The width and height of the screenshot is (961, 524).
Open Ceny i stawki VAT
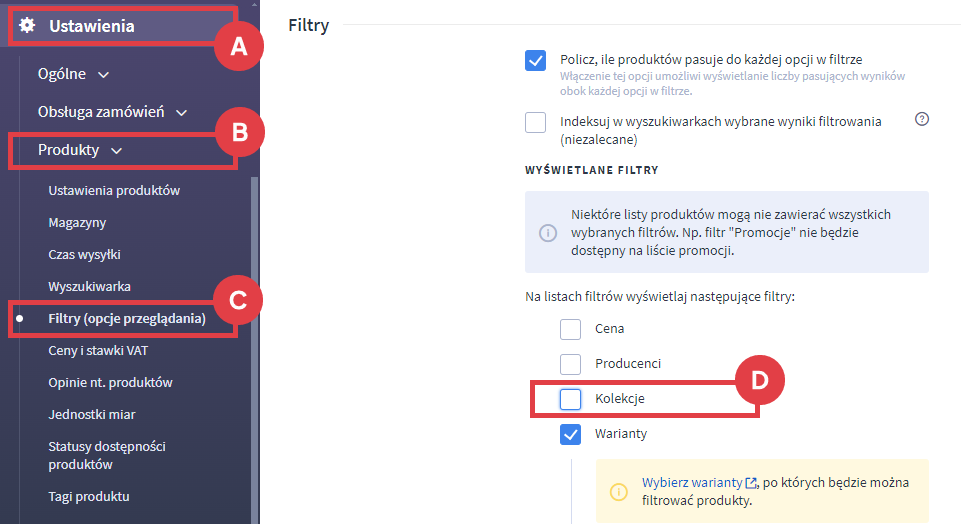coord(98,350)
